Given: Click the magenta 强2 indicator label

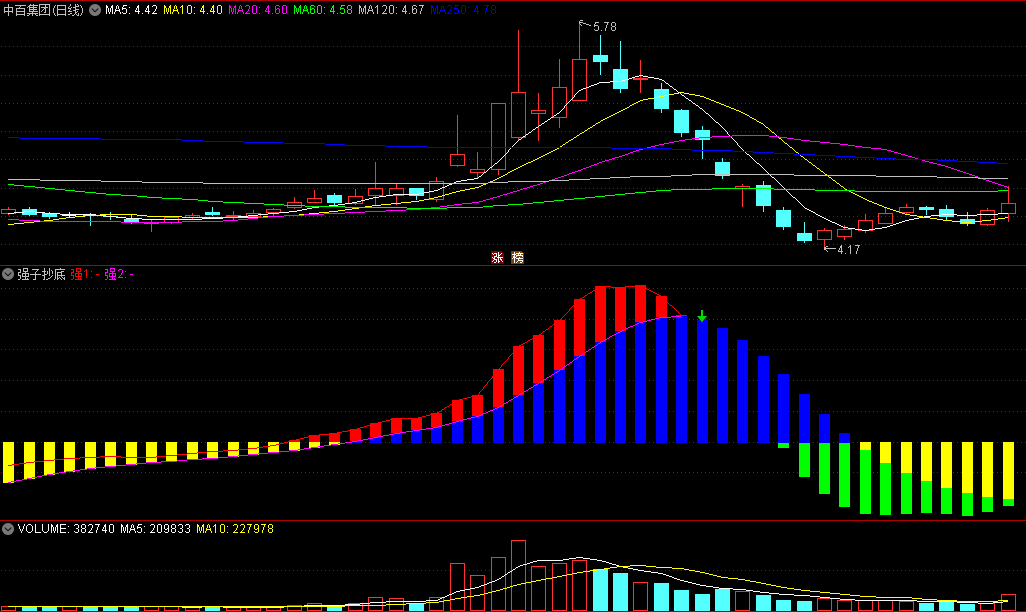Looking at the screenshot, I should pyautogui.click(x=118, y=274).
